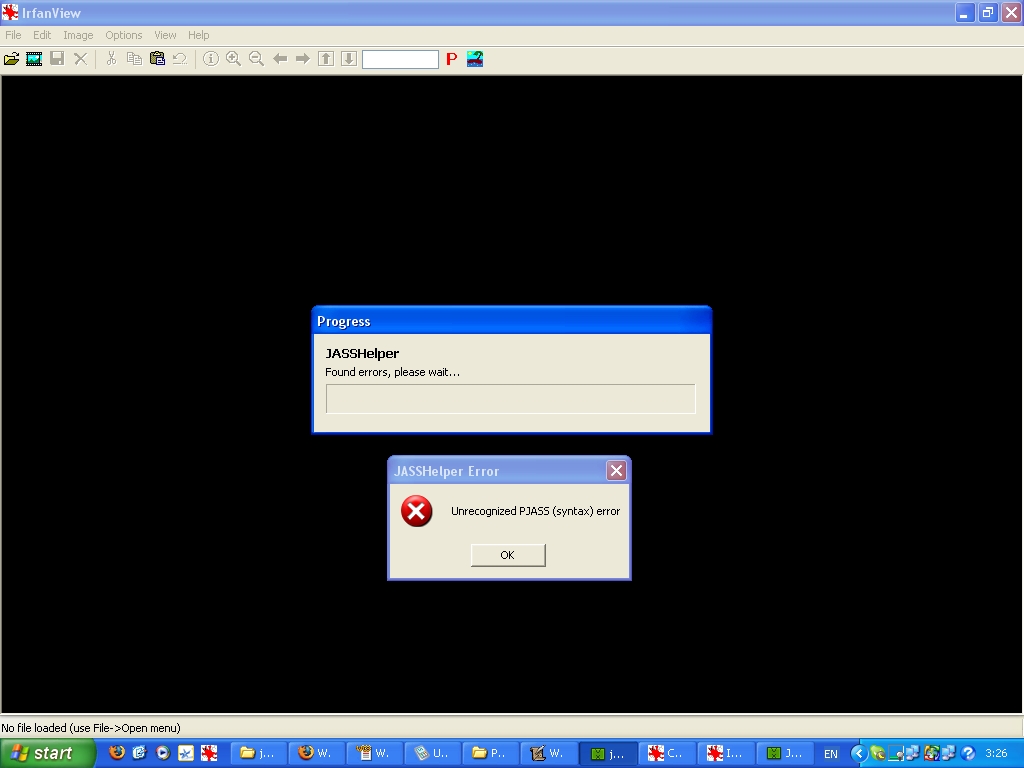This screenshot has width=1024, height=768.
Task: Switch to the IrfanView 'C..' taskbar button
Action: (x=665, y=754)
